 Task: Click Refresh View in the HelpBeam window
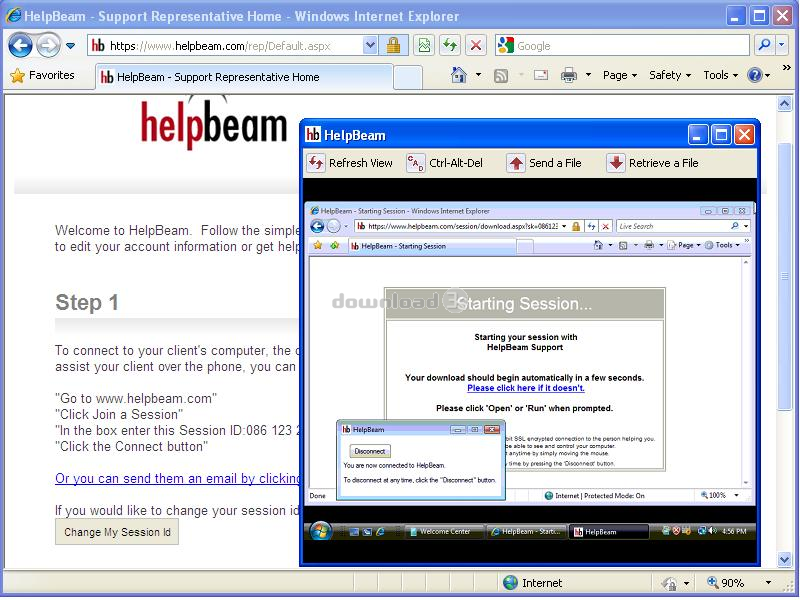(x=351, y=163)
